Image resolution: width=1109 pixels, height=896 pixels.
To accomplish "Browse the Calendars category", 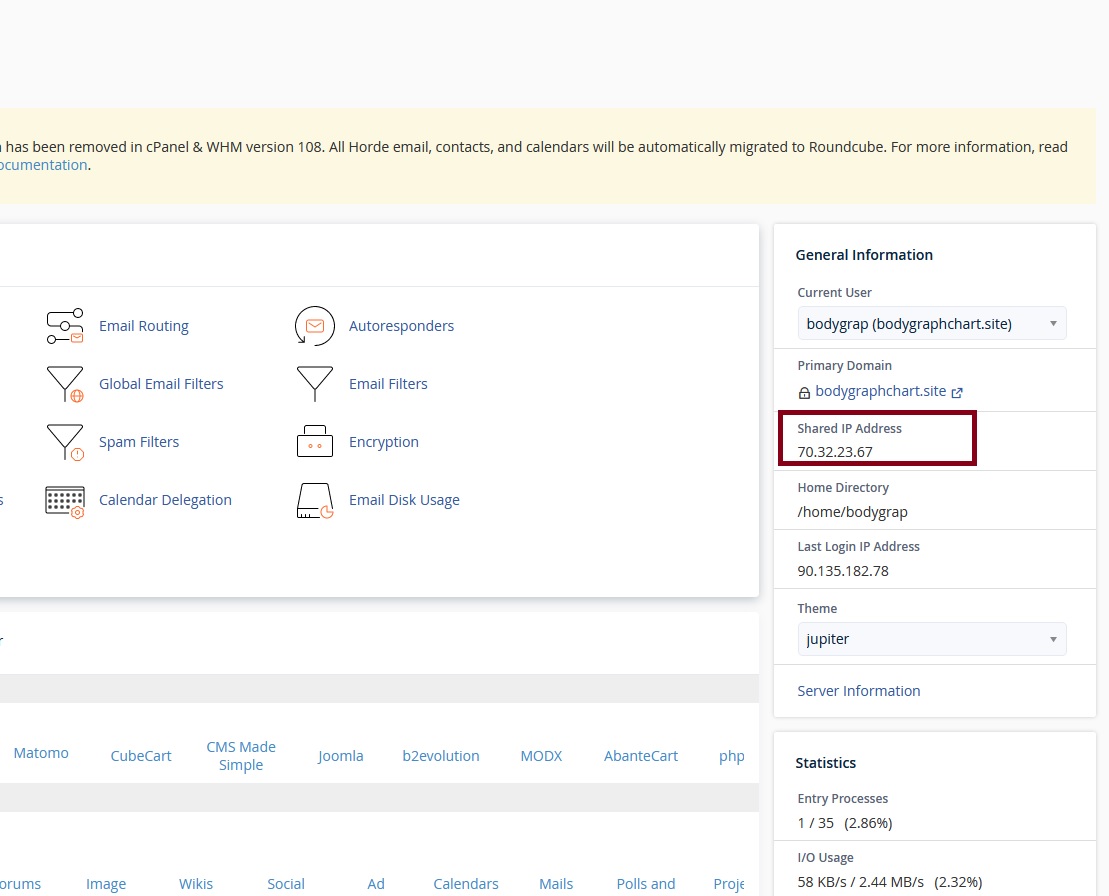I will point(466,884).
